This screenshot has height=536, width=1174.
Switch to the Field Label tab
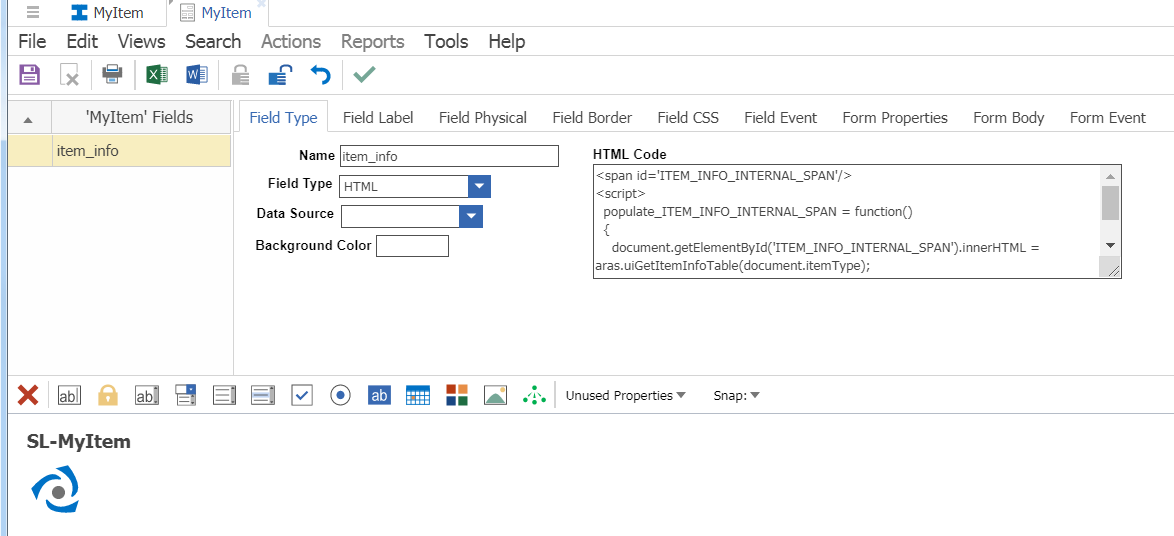pos(378,118)
